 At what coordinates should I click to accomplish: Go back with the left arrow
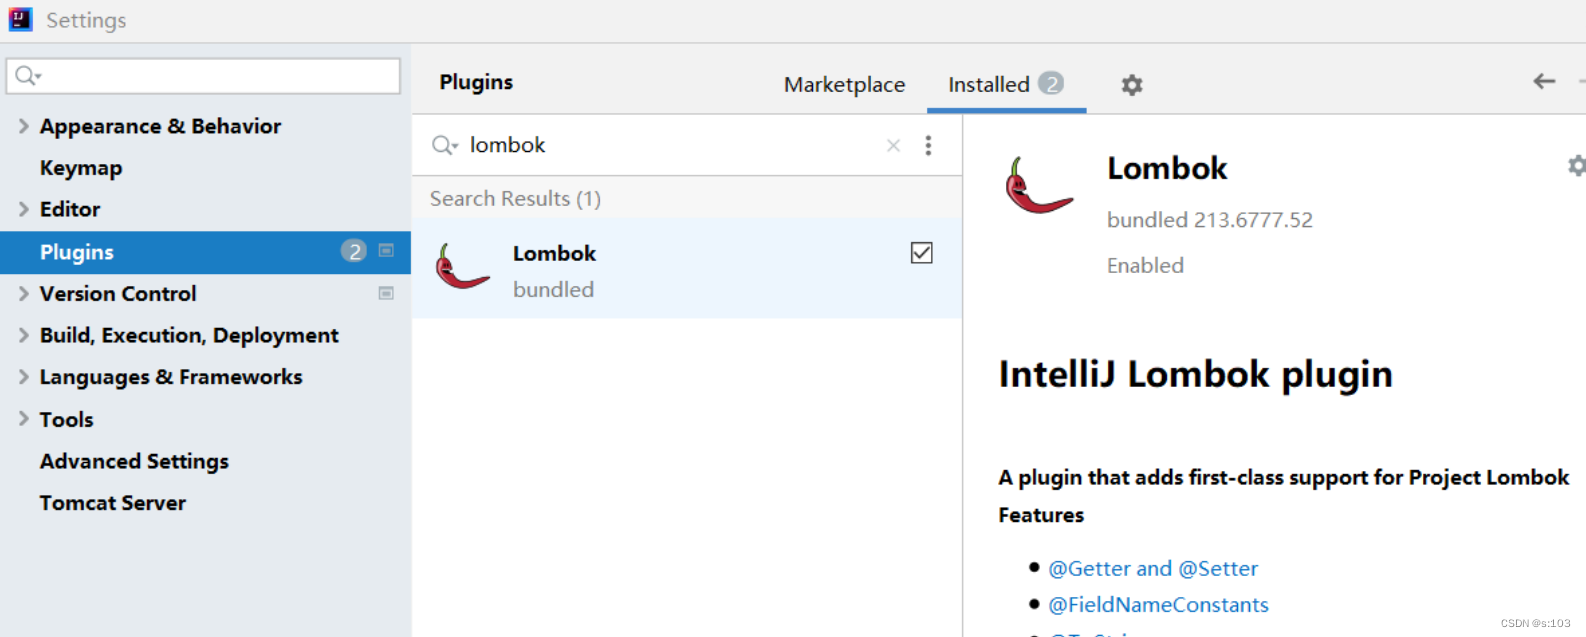pyautogui.click(x=1544, y=81)
